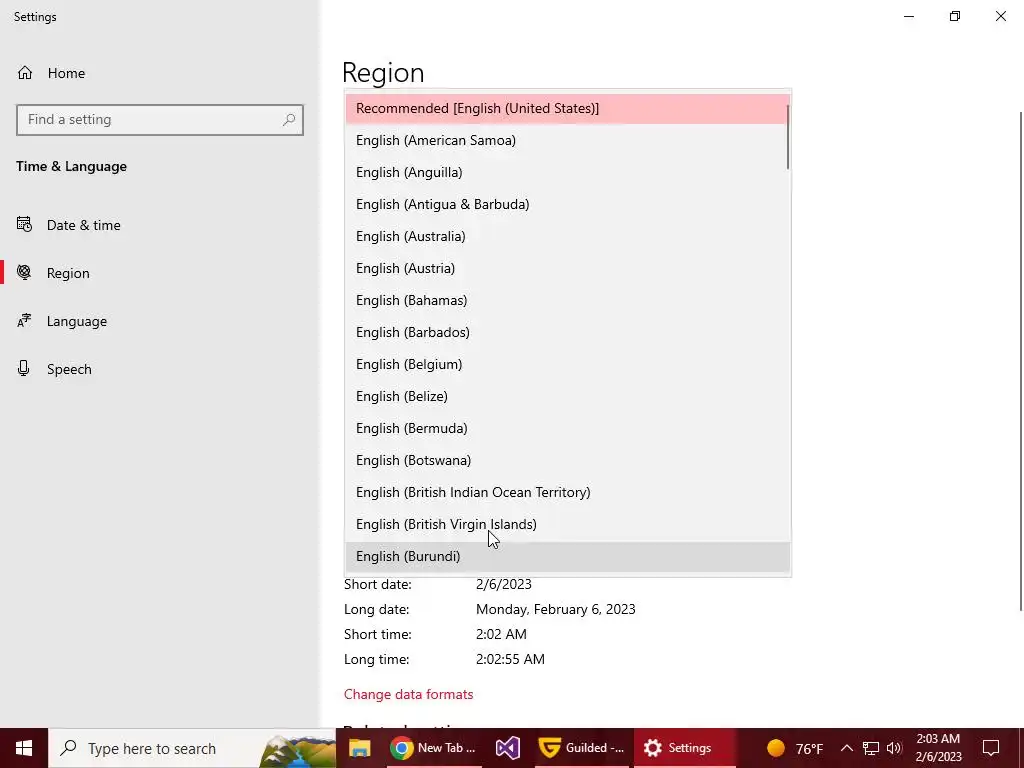Open the Home settings page icon
Viewport: 1024px width, 768px height.
tap(25, 72)
